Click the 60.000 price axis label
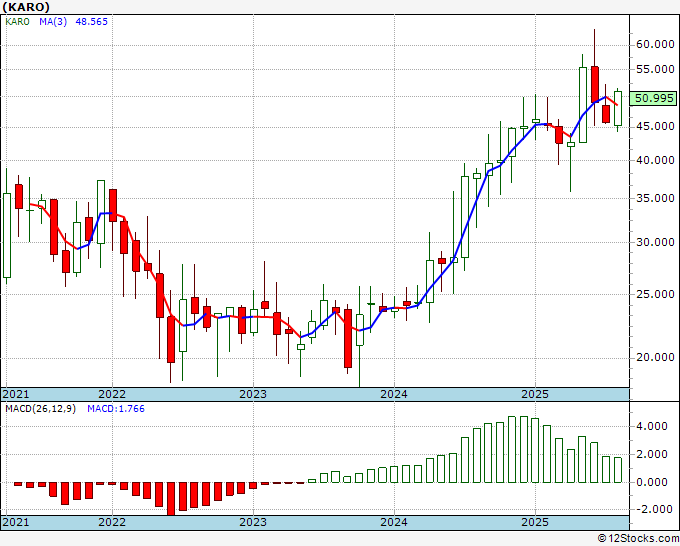The width and height of the screenshot is (680, 546). (655, 44)
